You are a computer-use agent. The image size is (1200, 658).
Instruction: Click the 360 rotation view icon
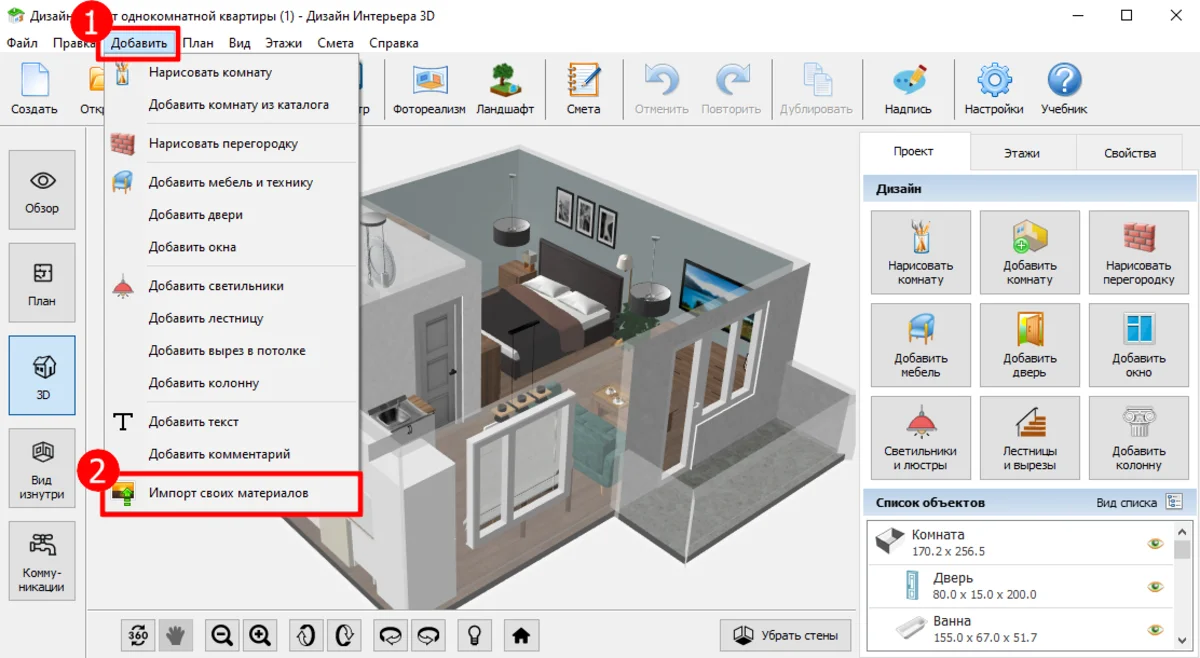[x=138, y=634]
